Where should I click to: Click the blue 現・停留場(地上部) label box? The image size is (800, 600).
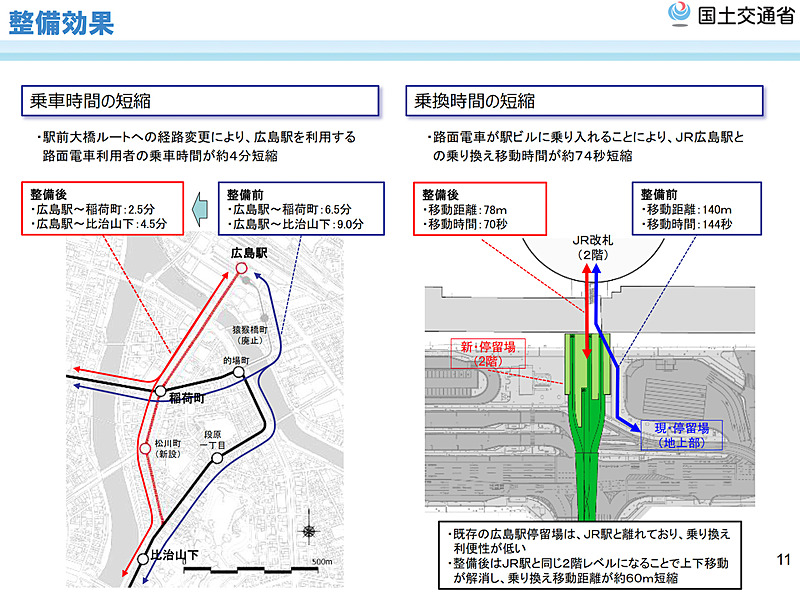coord(682,435)
